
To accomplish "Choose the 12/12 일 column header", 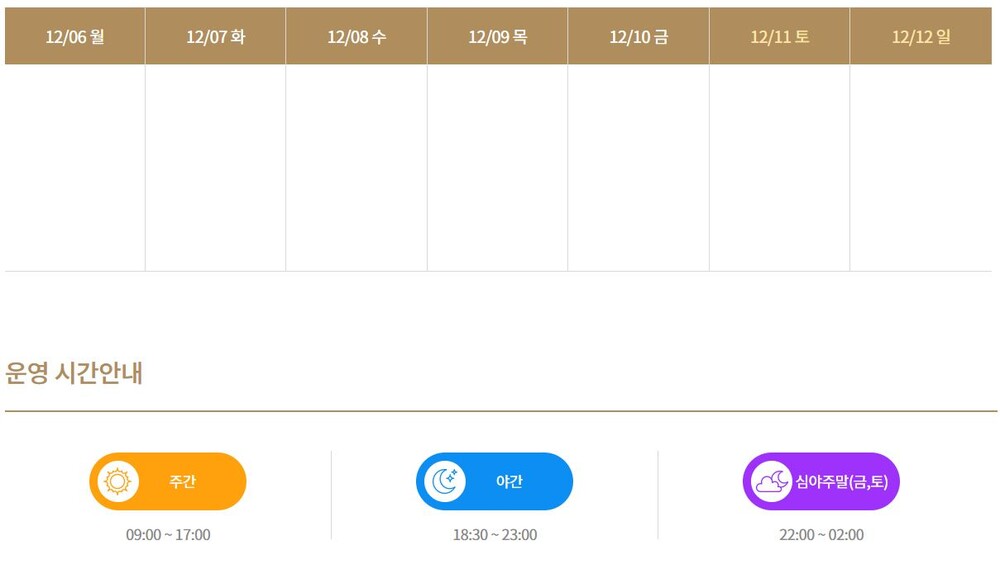I will point(921,36).
